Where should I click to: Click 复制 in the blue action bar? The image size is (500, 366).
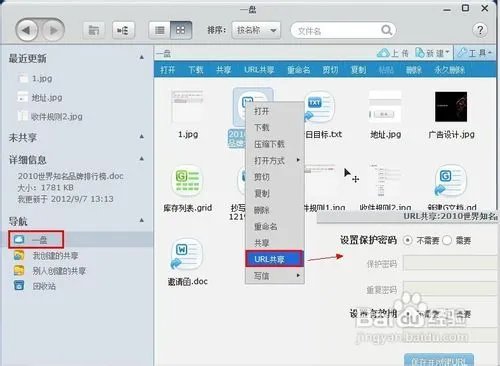coord(358,70)
